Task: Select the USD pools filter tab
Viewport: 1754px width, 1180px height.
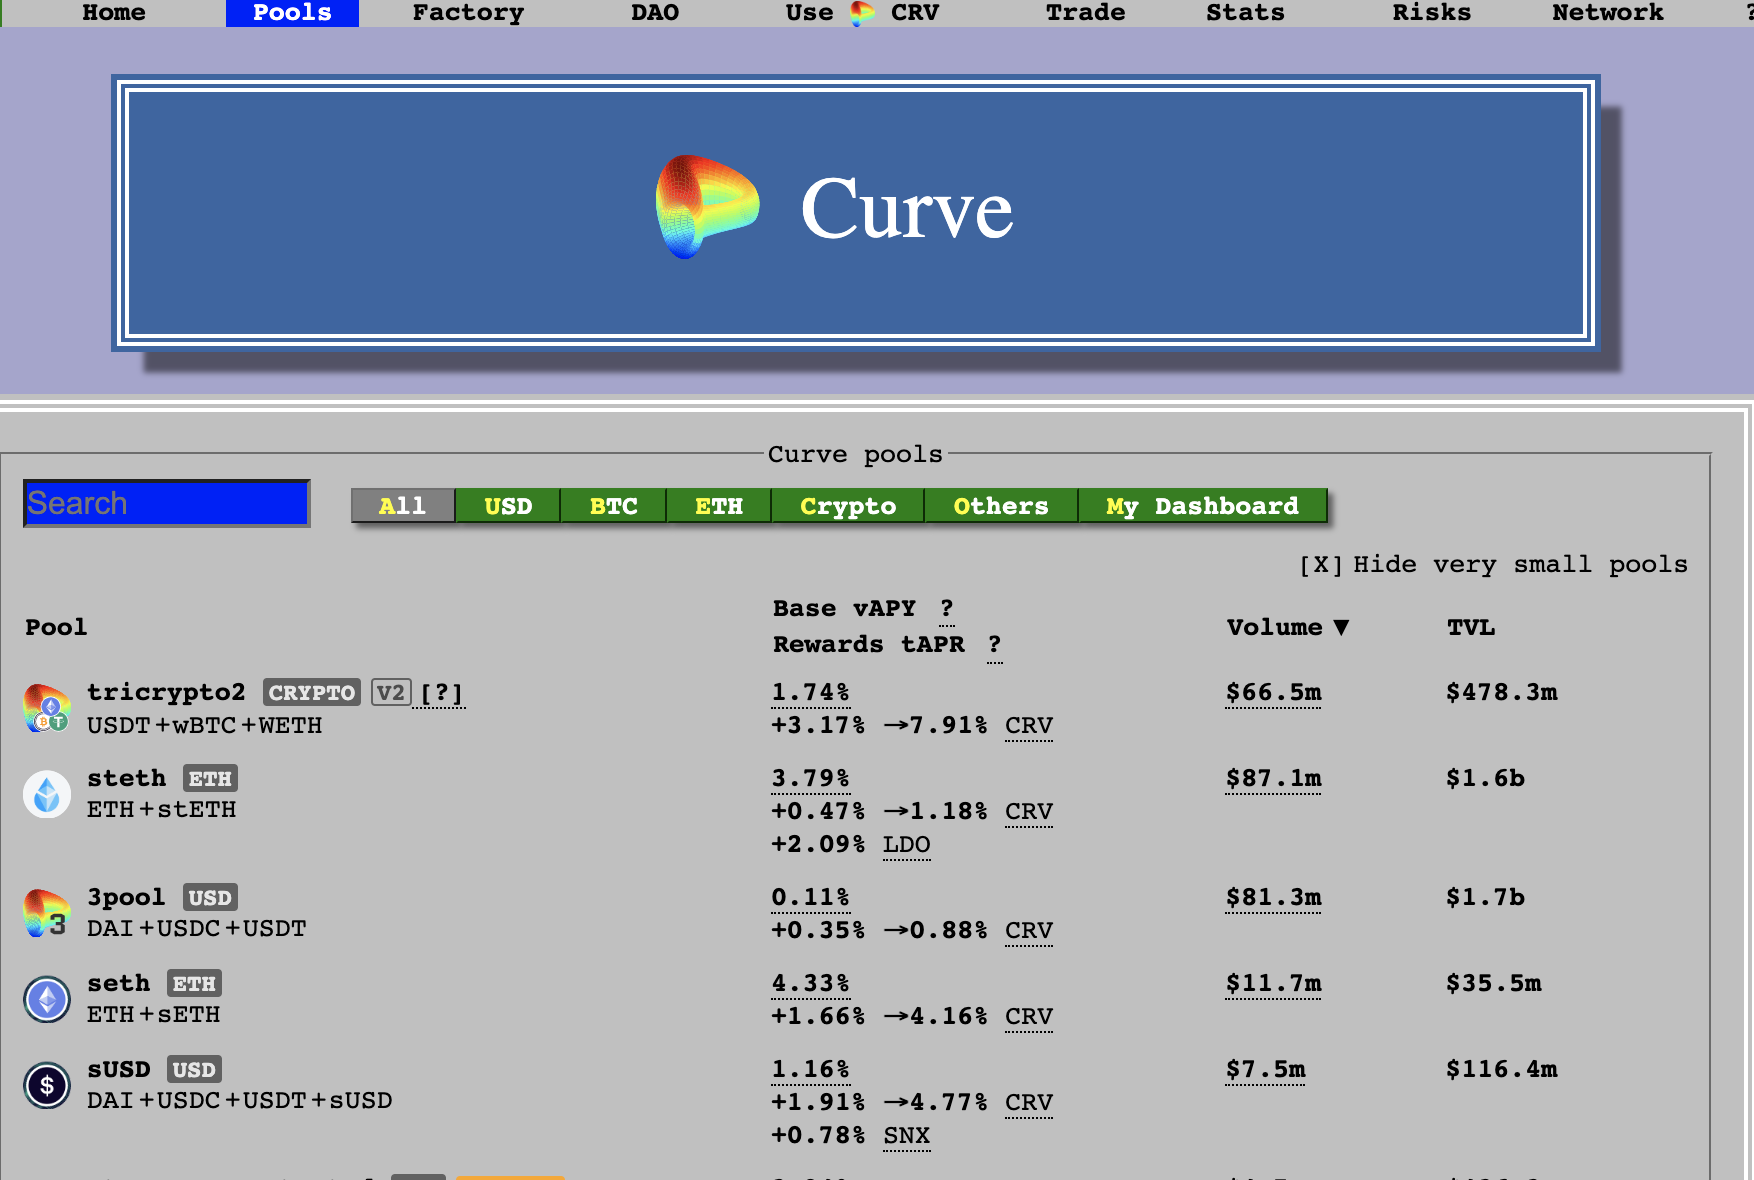Action: (x=508, y=506)
